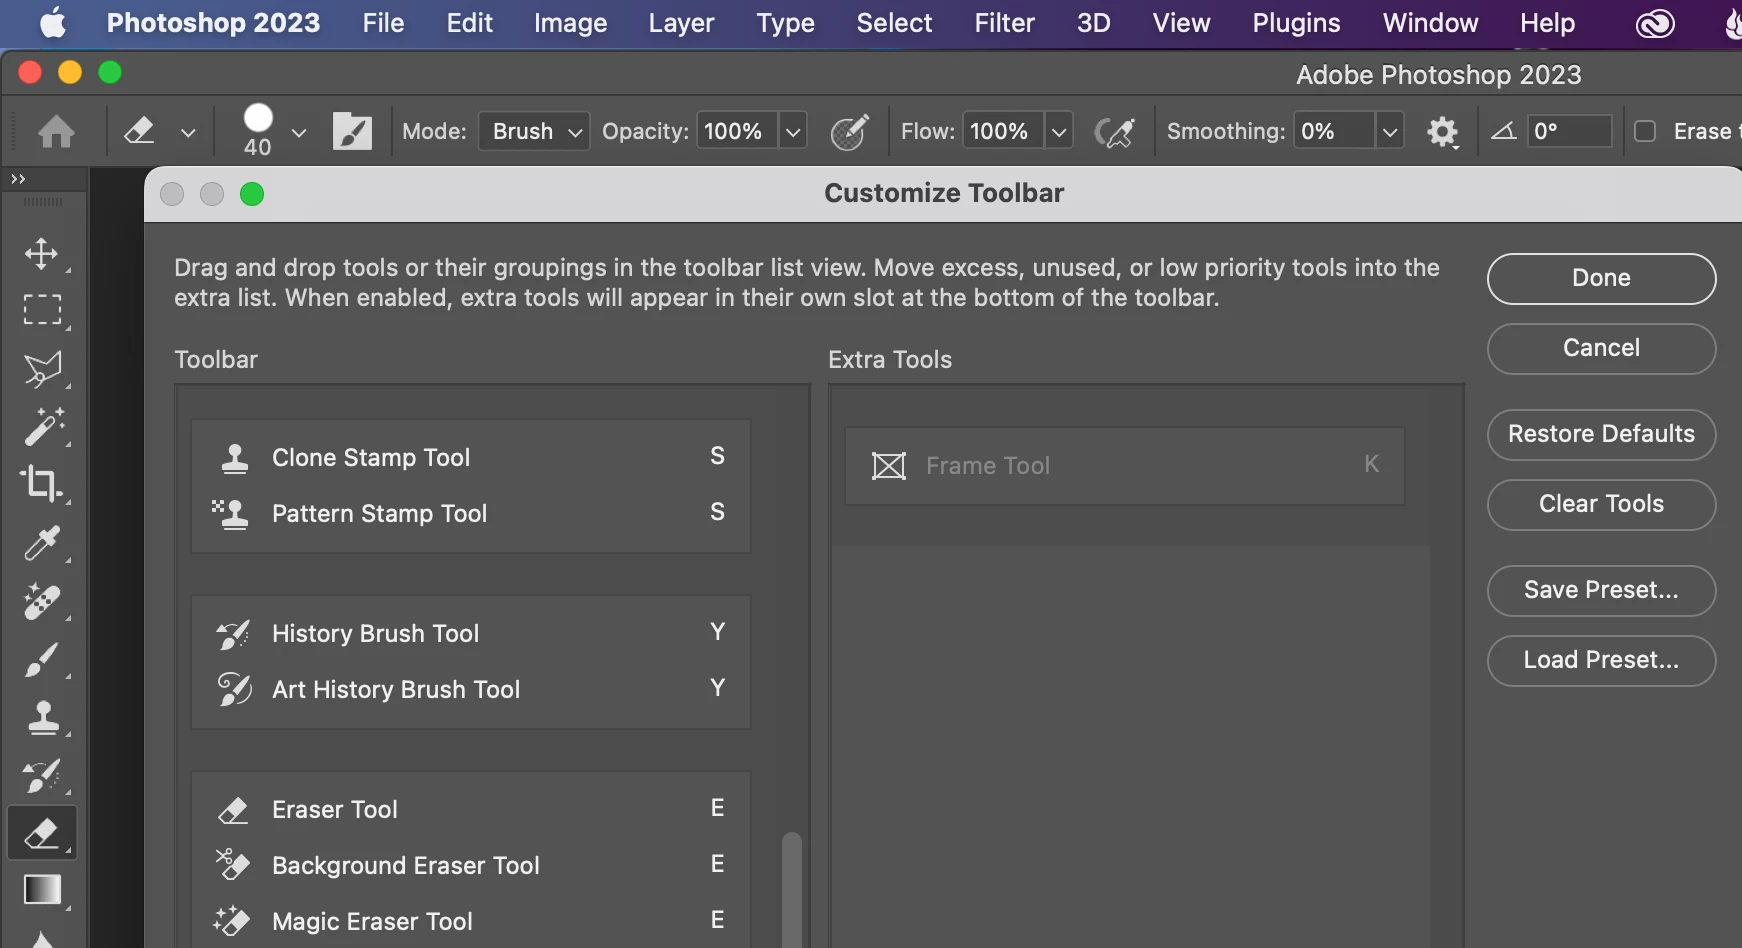Image resolution: width=1742 pixels, height=948 pixels.
Task: Open the Image menu
Action: click(x=570, y=23)
